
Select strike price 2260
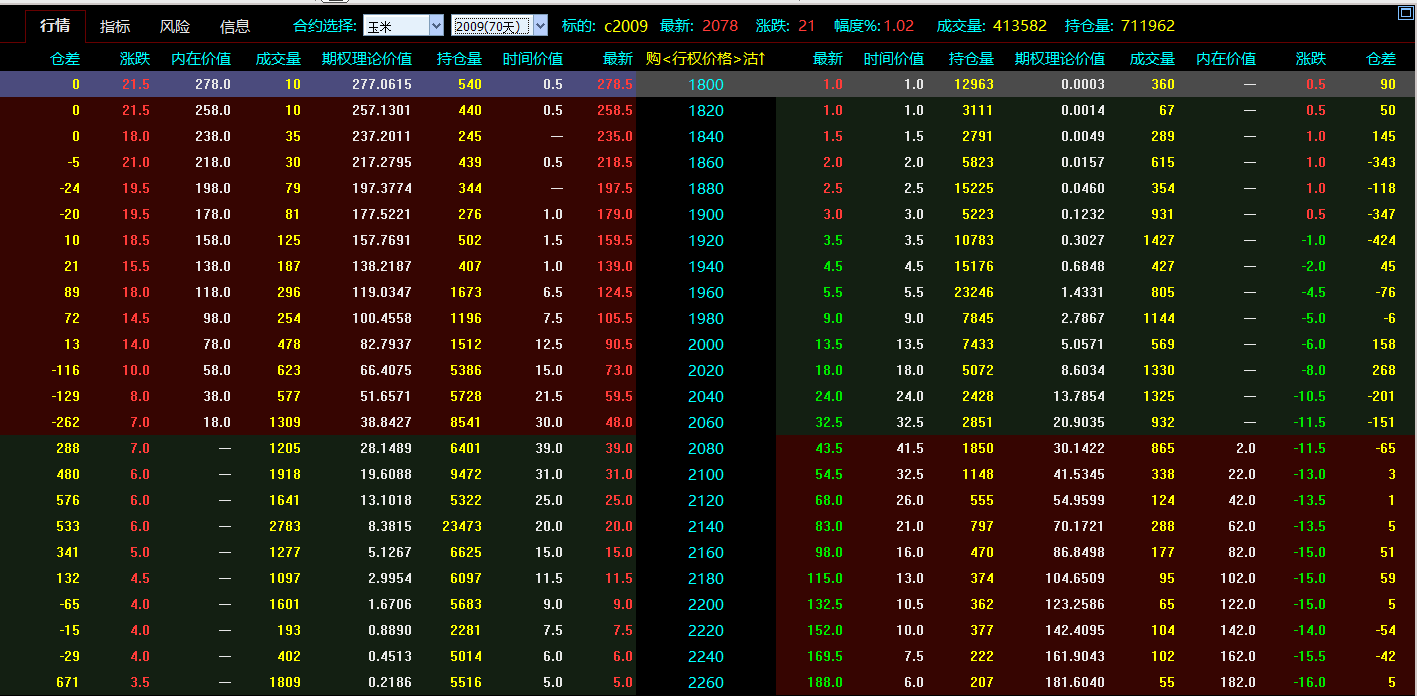(706, 682)
